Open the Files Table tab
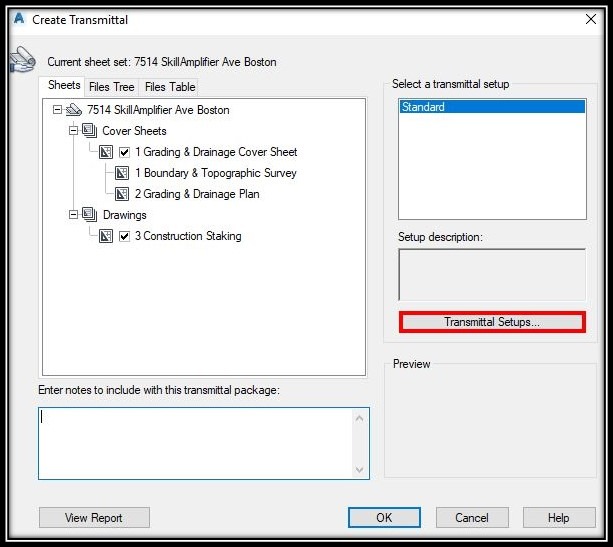Image resolution: width=613 pixels, height=547 pixels. [170, 87]
